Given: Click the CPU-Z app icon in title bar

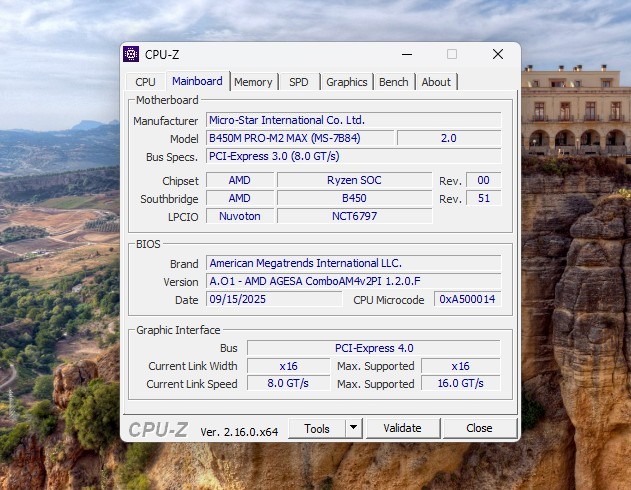Looking at the screenshot, I should [131, 54].
